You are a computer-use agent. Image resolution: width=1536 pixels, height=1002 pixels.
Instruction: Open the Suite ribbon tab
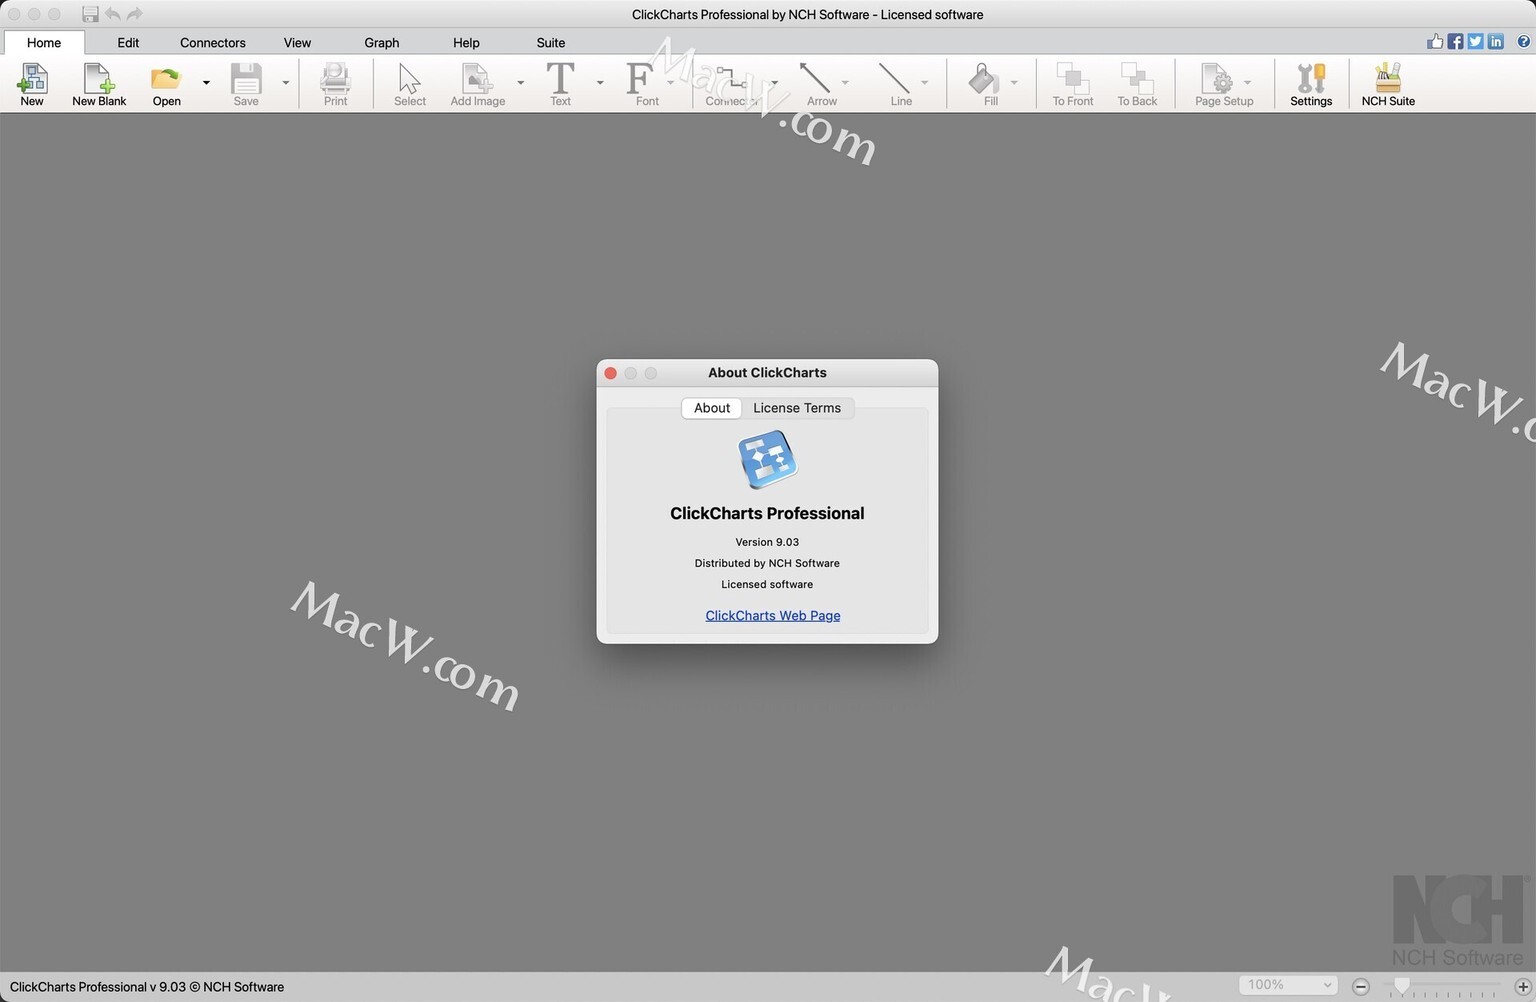[x=551, y=43]
